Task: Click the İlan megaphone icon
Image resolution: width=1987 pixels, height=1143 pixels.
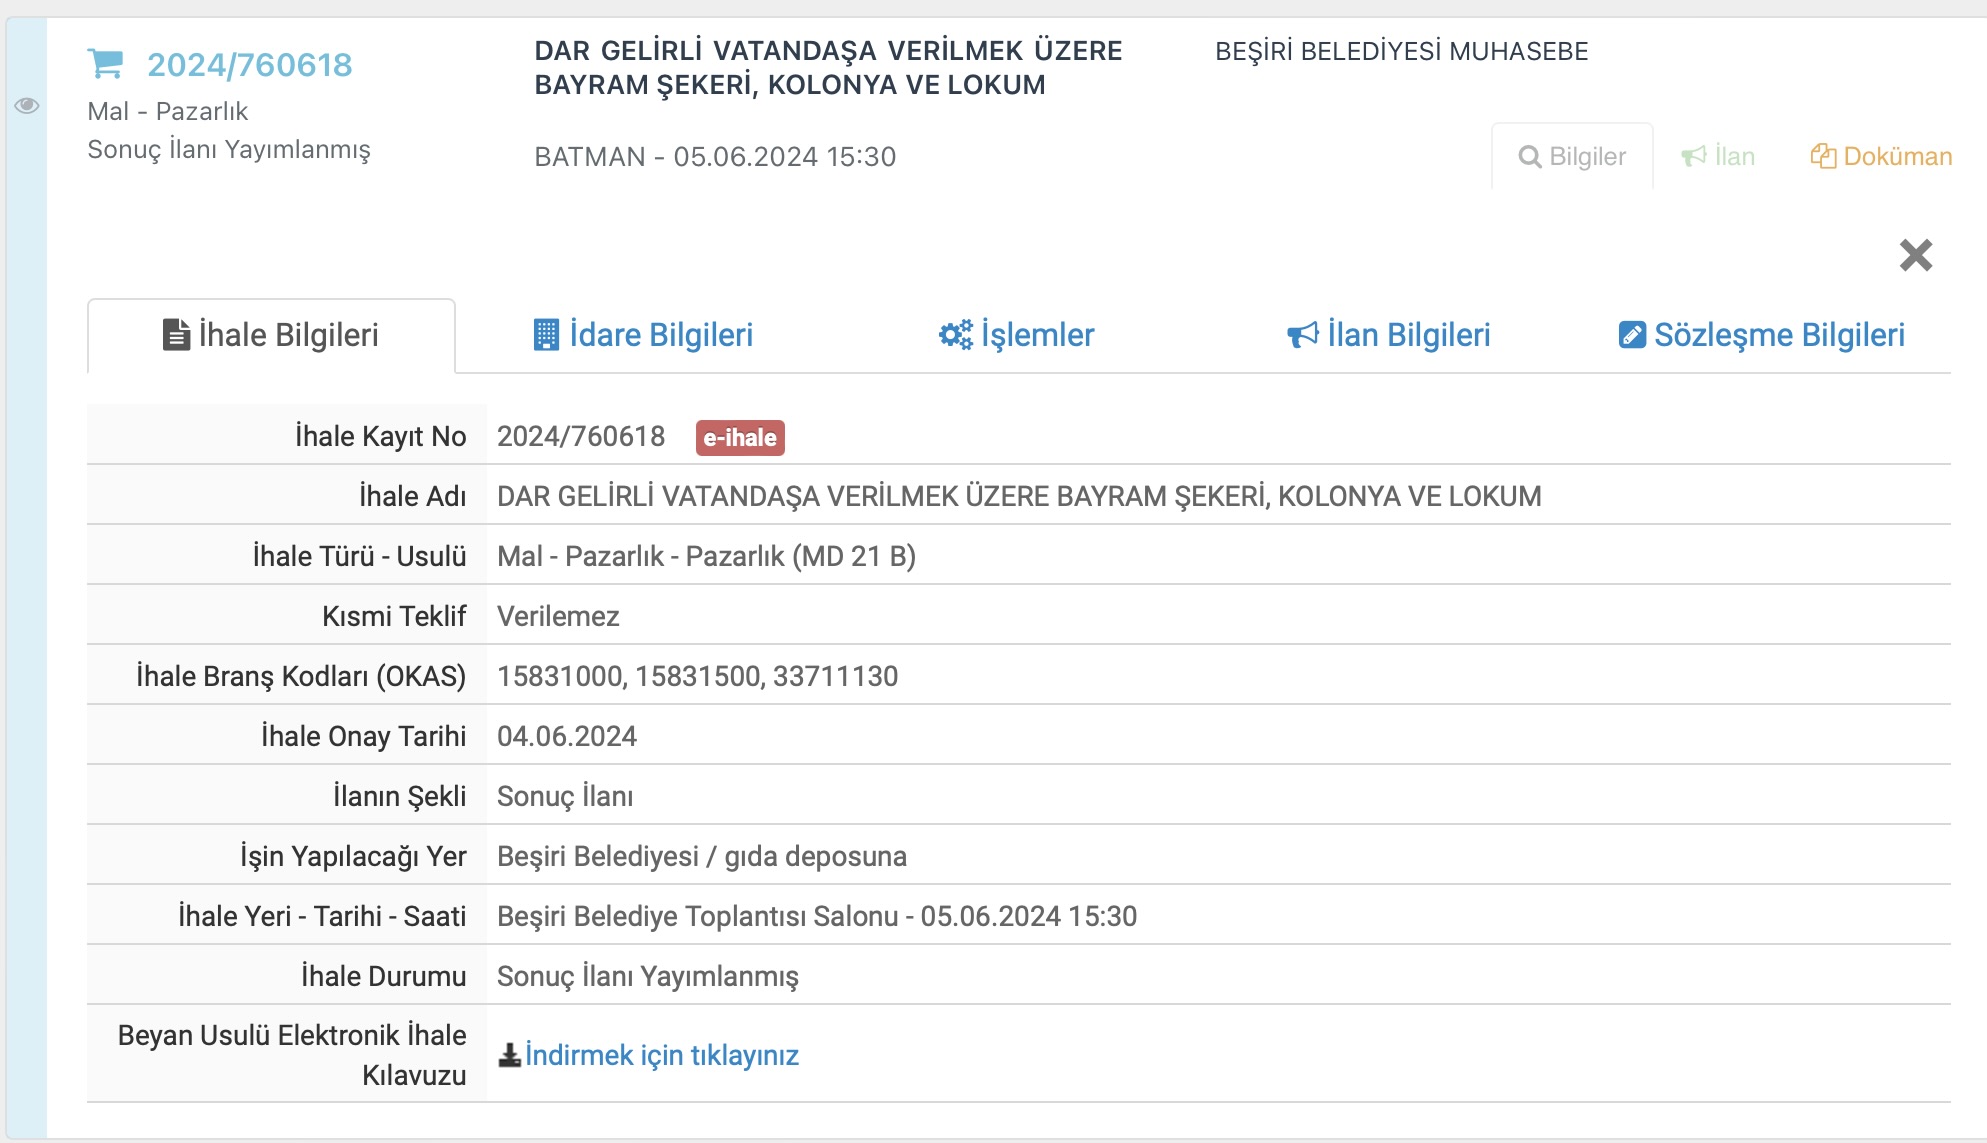Action: 1693,157
